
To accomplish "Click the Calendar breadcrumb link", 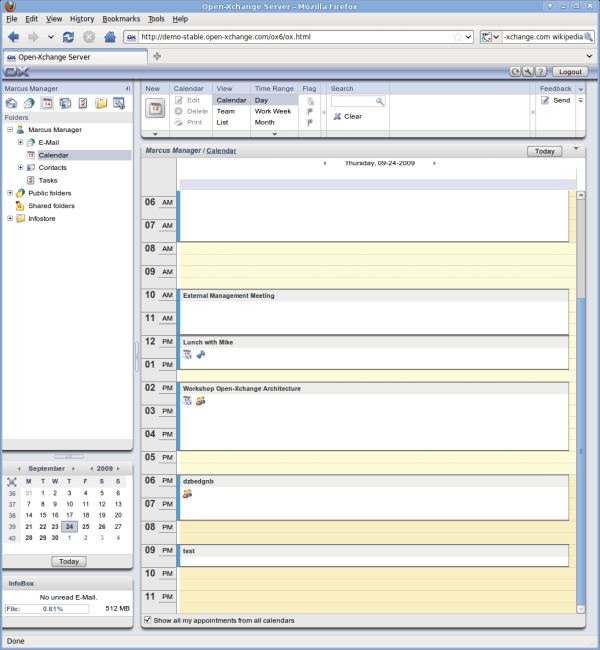I will [x=221, y=151].
